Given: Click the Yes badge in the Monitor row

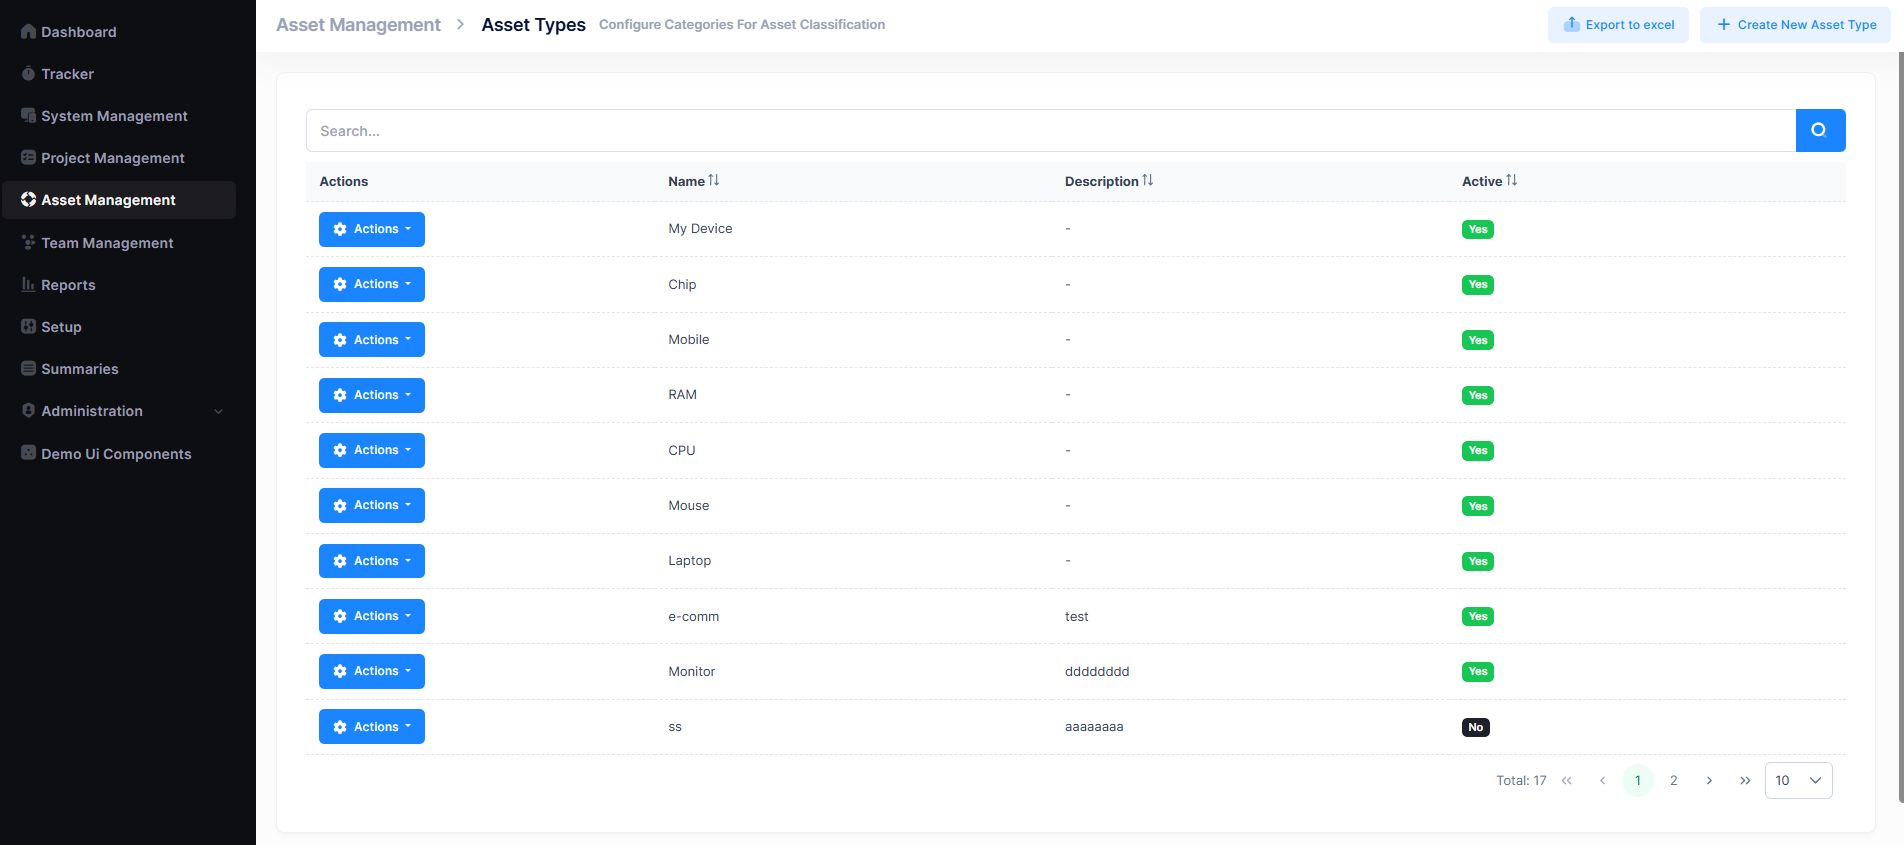Looking at the screenshot, I should [x=1478, y=672].
